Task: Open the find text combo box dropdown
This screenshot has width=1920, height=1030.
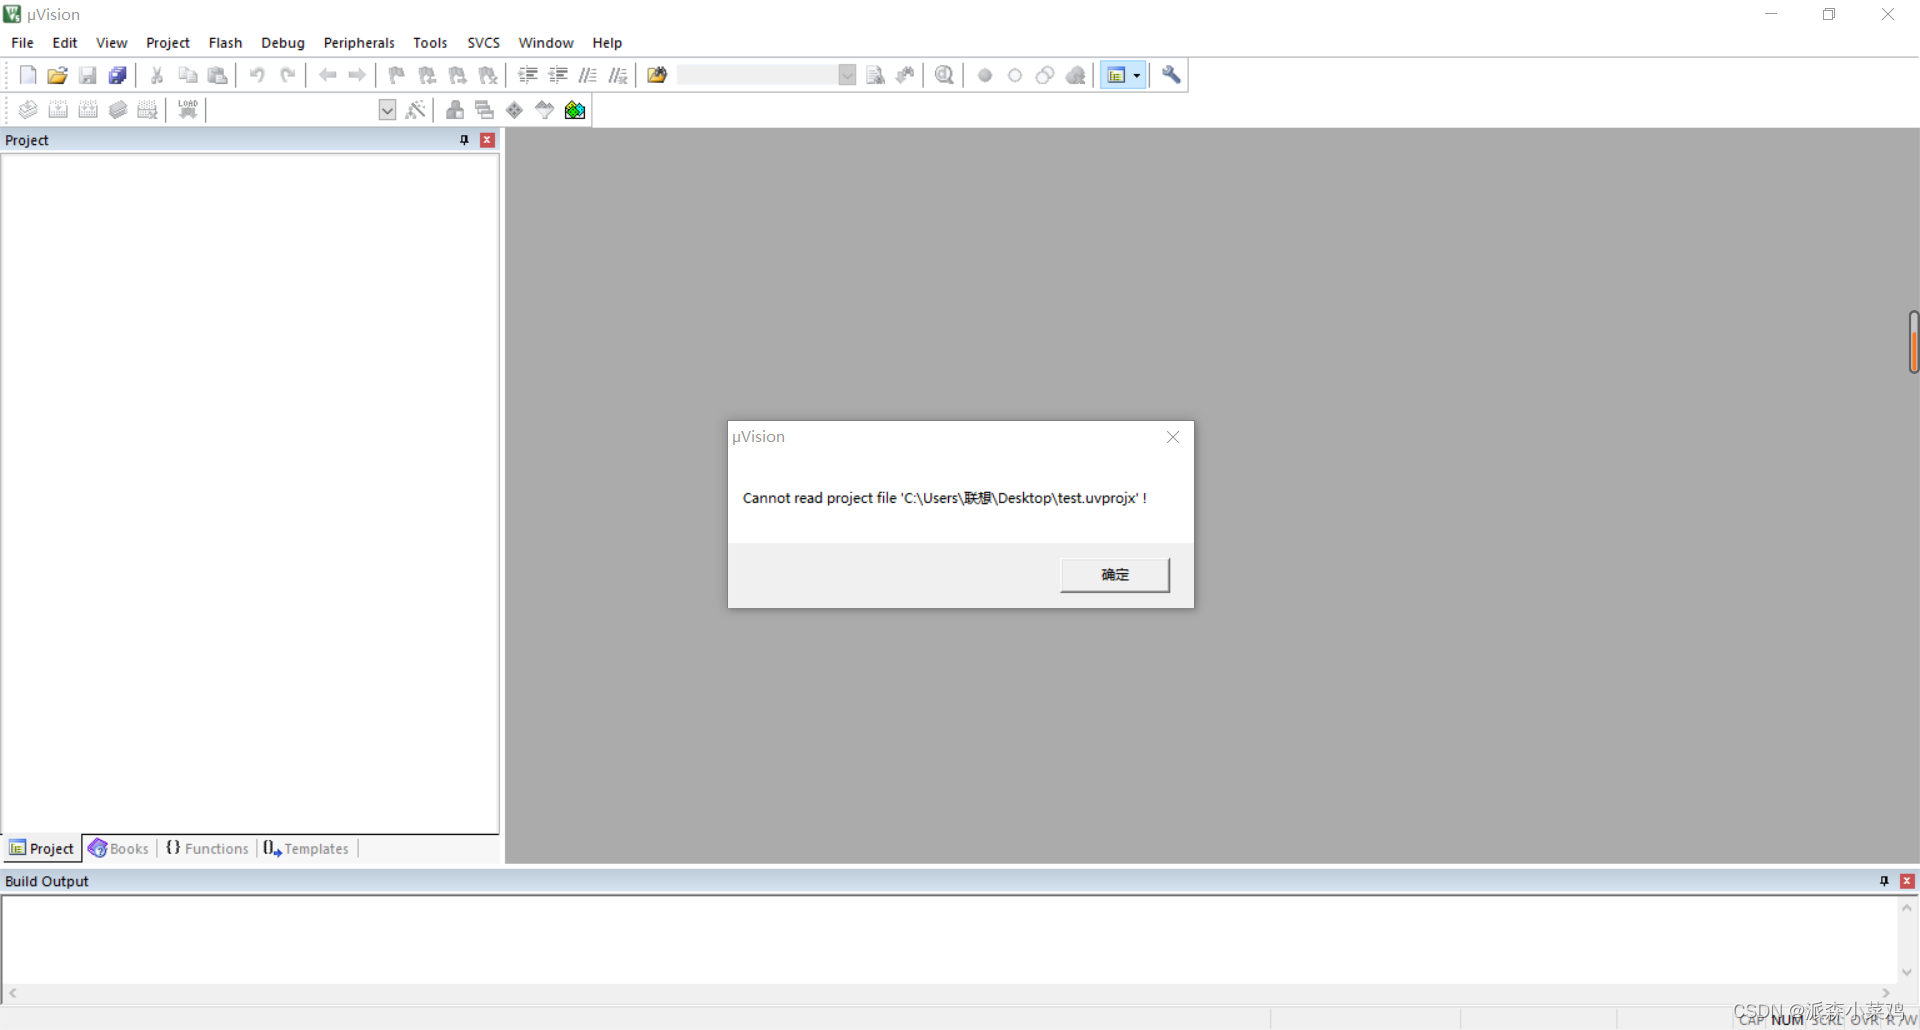Action: pyautogui.click(x=847, y=75)
